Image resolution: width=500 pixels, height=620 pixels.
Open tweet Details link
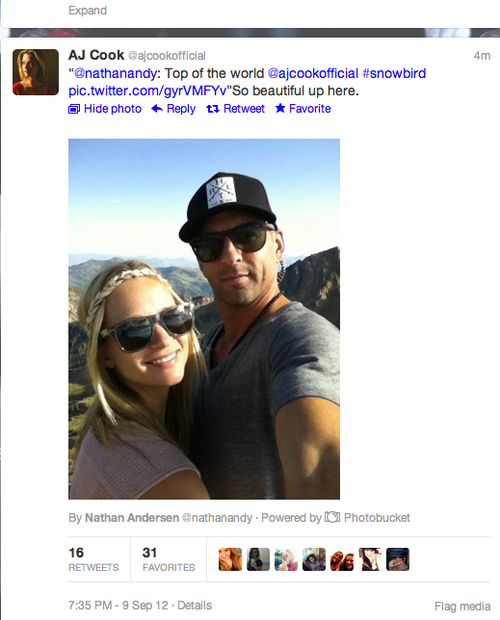[x=194, y=605]
